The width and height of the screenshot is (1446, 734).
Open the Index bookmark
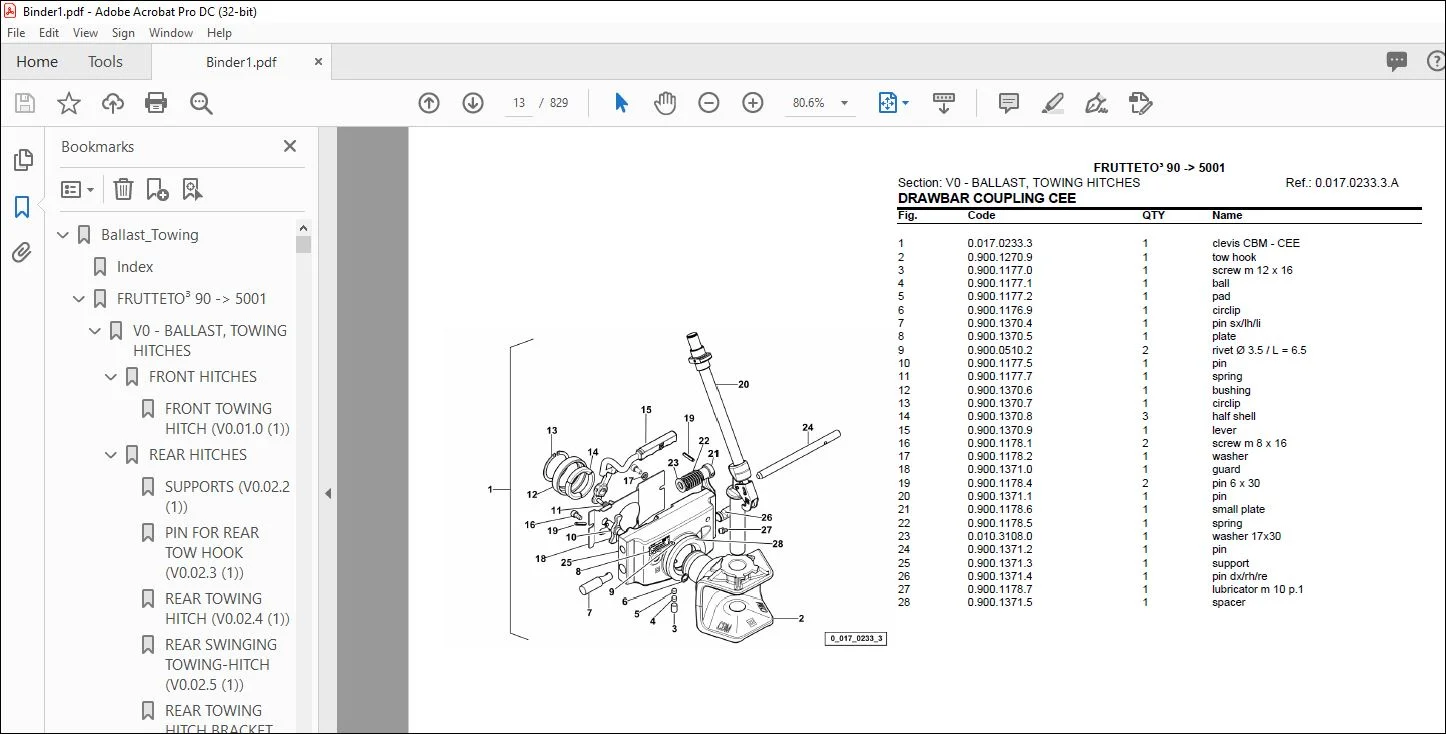(135, 267)
